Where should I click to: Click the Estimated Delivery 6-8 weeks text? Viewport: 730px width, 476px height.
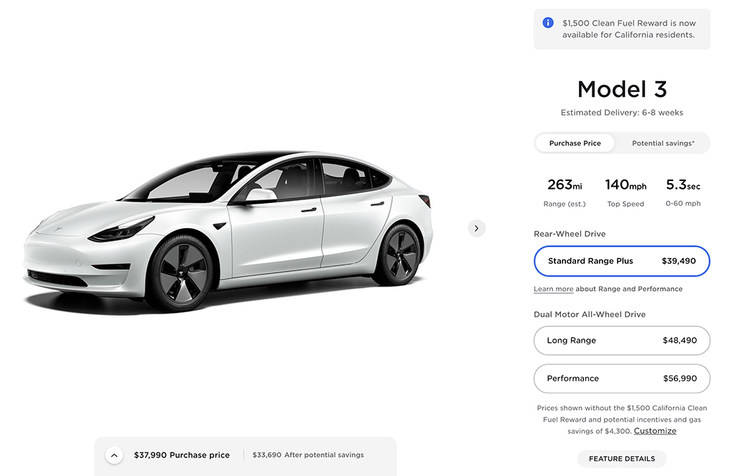point(621,113)
